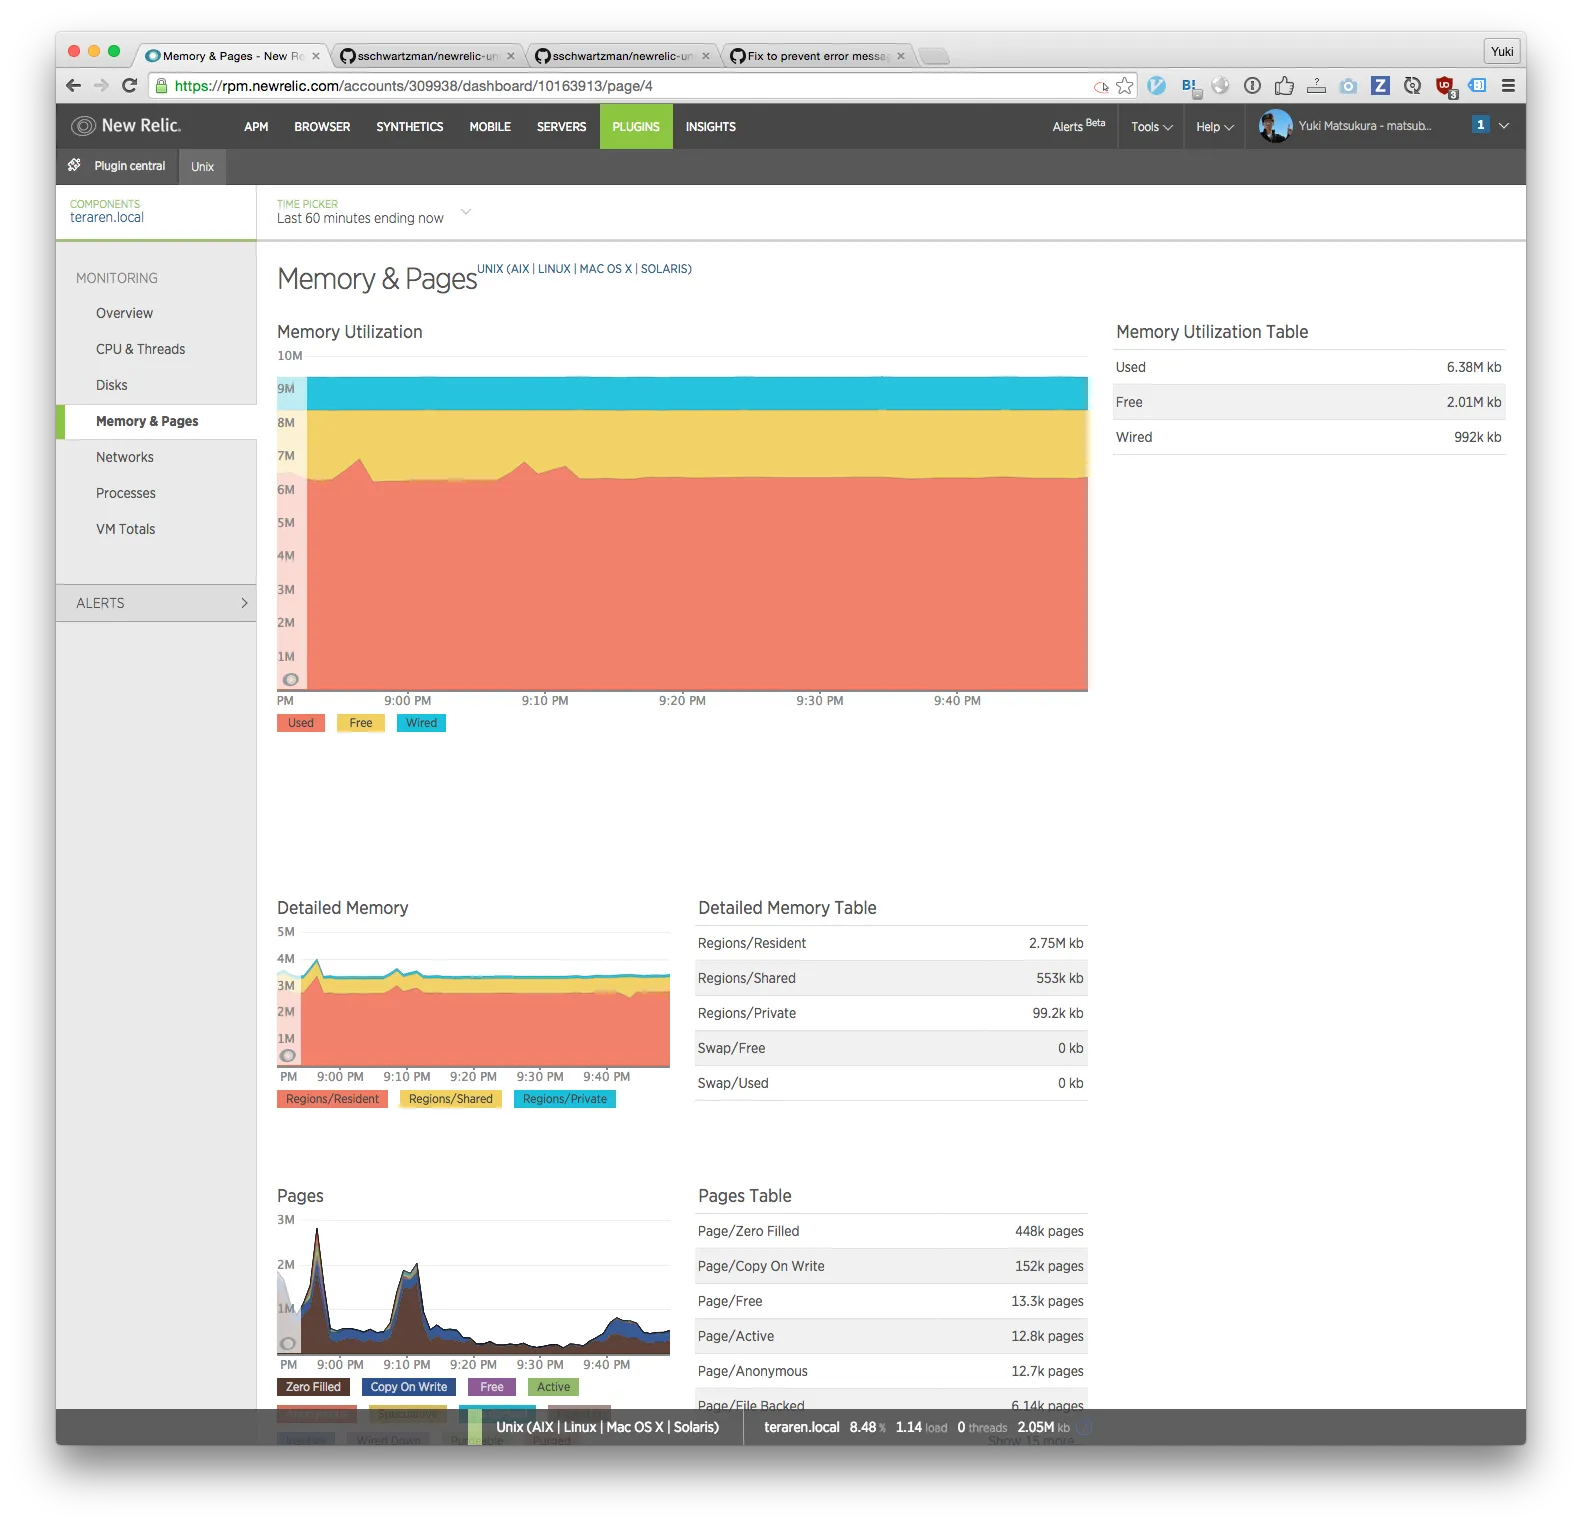Viewport: 1582px width, 1525px height.
Task: Open the SYNTHETICS tab
Action: (x=410, y=127)
